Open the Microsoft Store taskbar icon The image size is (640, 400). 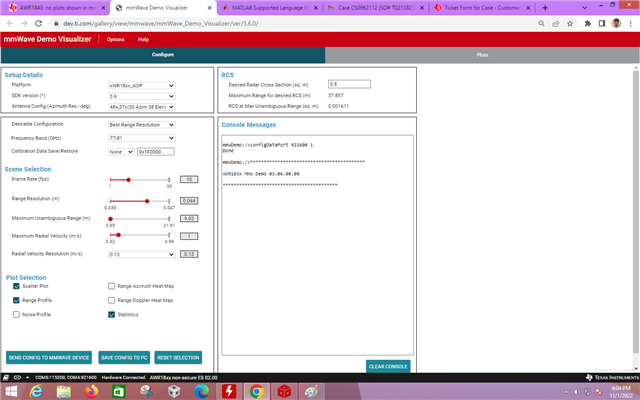tap(119, 391)
